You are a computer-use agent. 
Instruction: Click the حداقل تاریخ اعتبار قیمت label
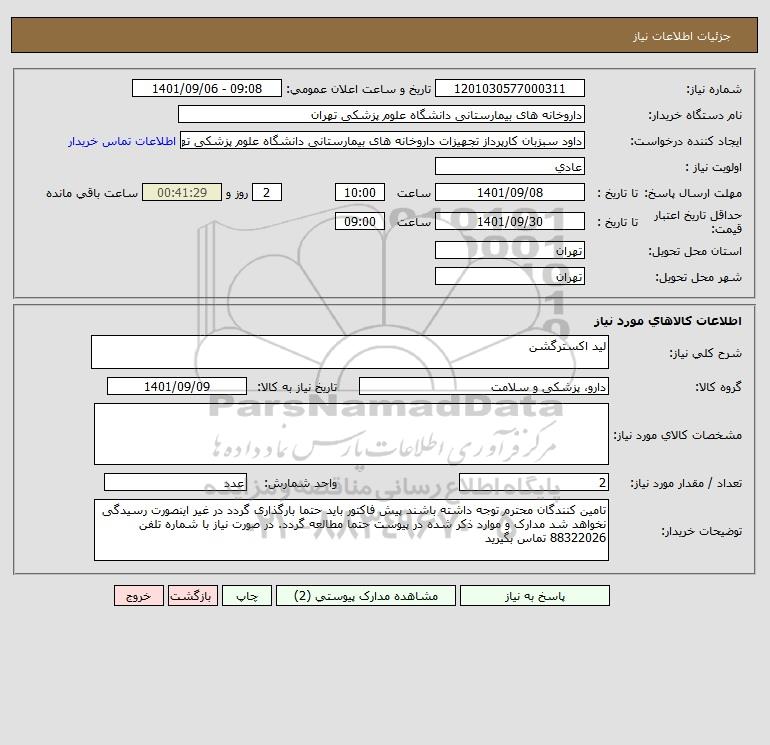pyautogui.click(x=698, y=222)
